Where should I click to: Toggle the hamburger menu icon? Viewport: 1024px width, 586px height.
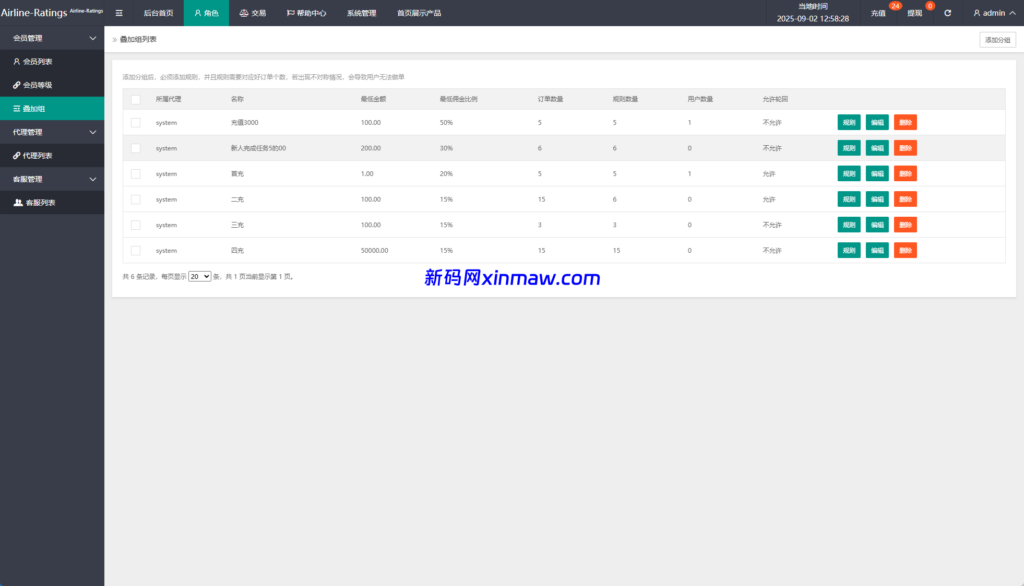click(x=119, y=13)
